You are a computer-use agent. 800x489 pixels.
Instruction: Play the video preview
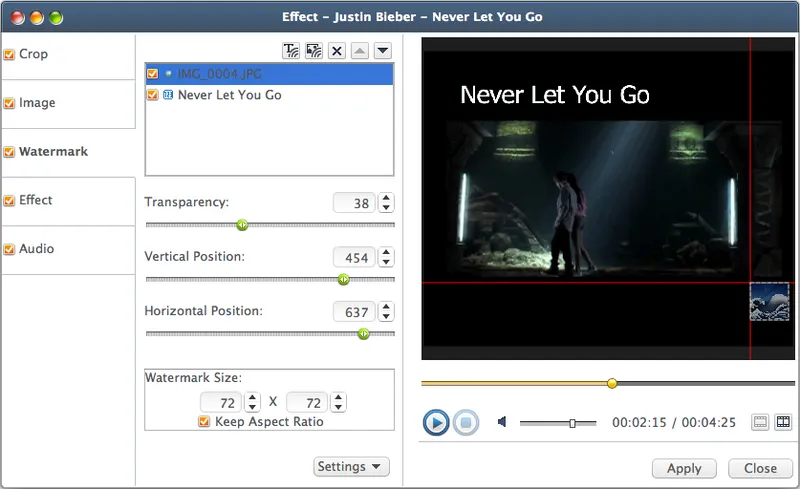coord(436,423)
